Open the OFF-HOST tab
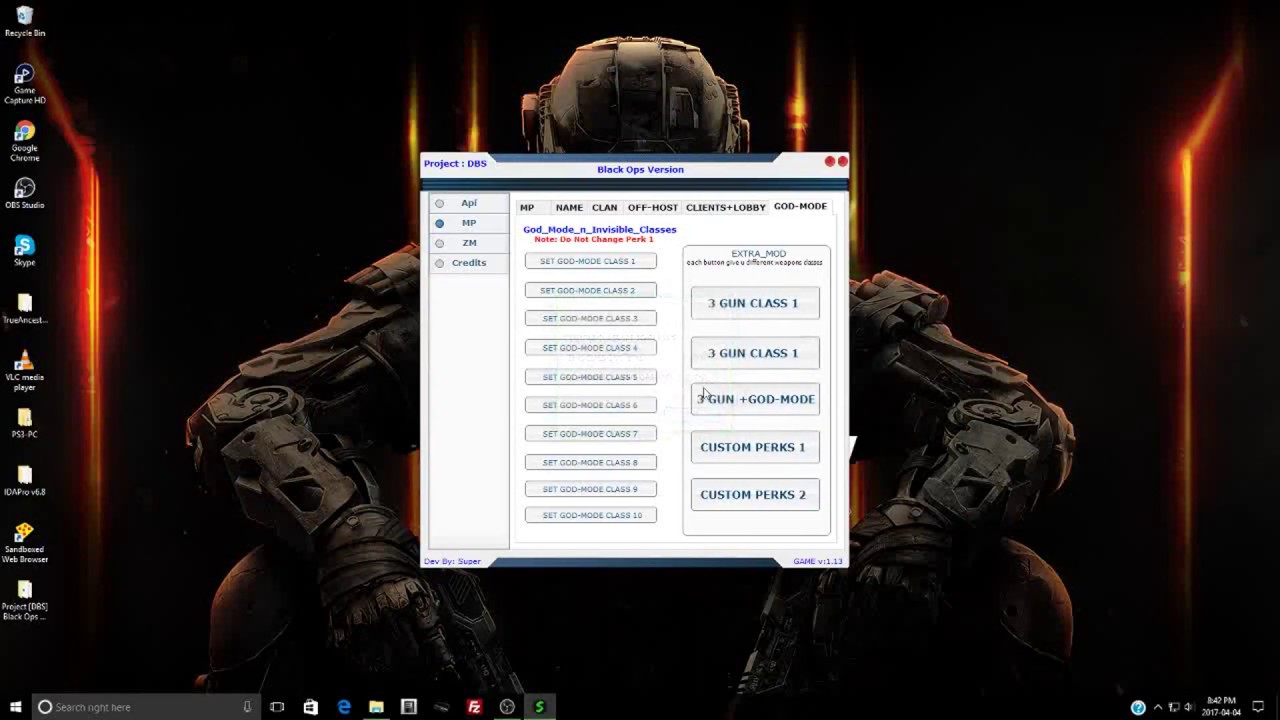This screenshot has width=1280, height=720. pos(652,207)
